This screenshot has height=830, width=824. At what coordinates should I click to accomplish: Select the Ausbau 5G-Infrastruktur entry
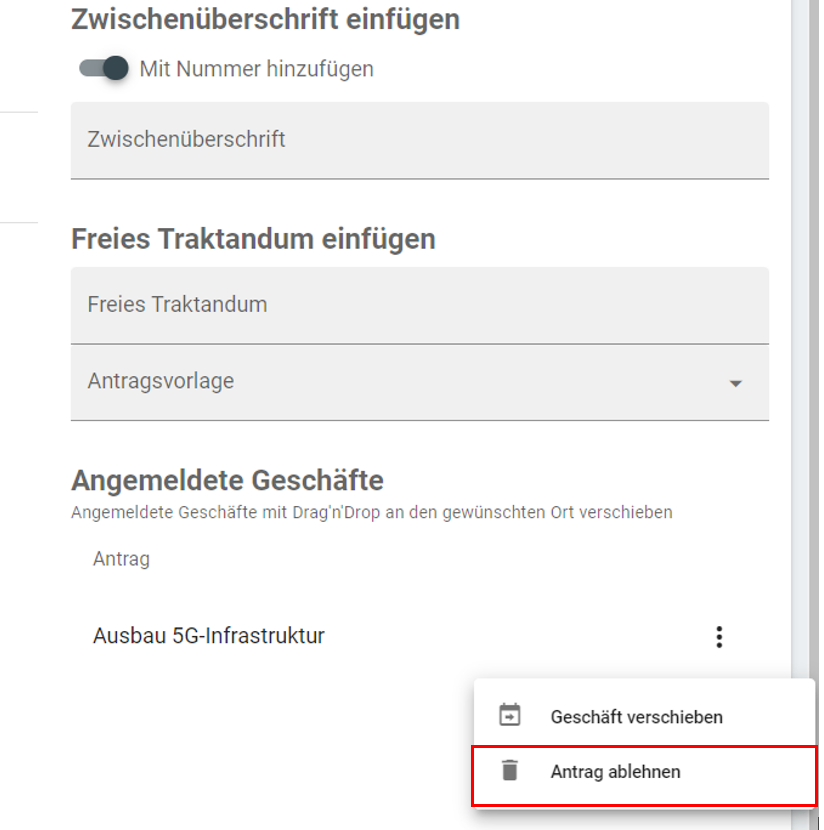pos(209,636)
